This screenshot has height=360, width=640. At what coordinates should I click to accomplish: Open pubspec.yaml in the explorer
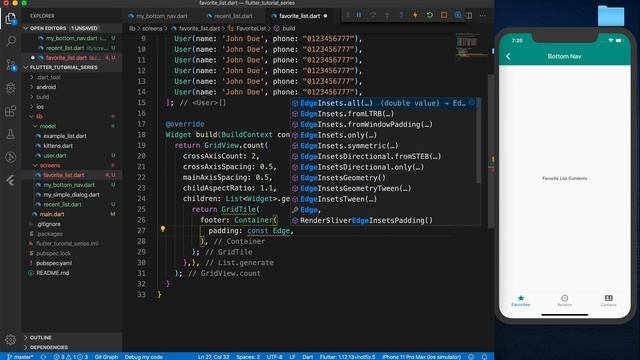tap(53, 263)
